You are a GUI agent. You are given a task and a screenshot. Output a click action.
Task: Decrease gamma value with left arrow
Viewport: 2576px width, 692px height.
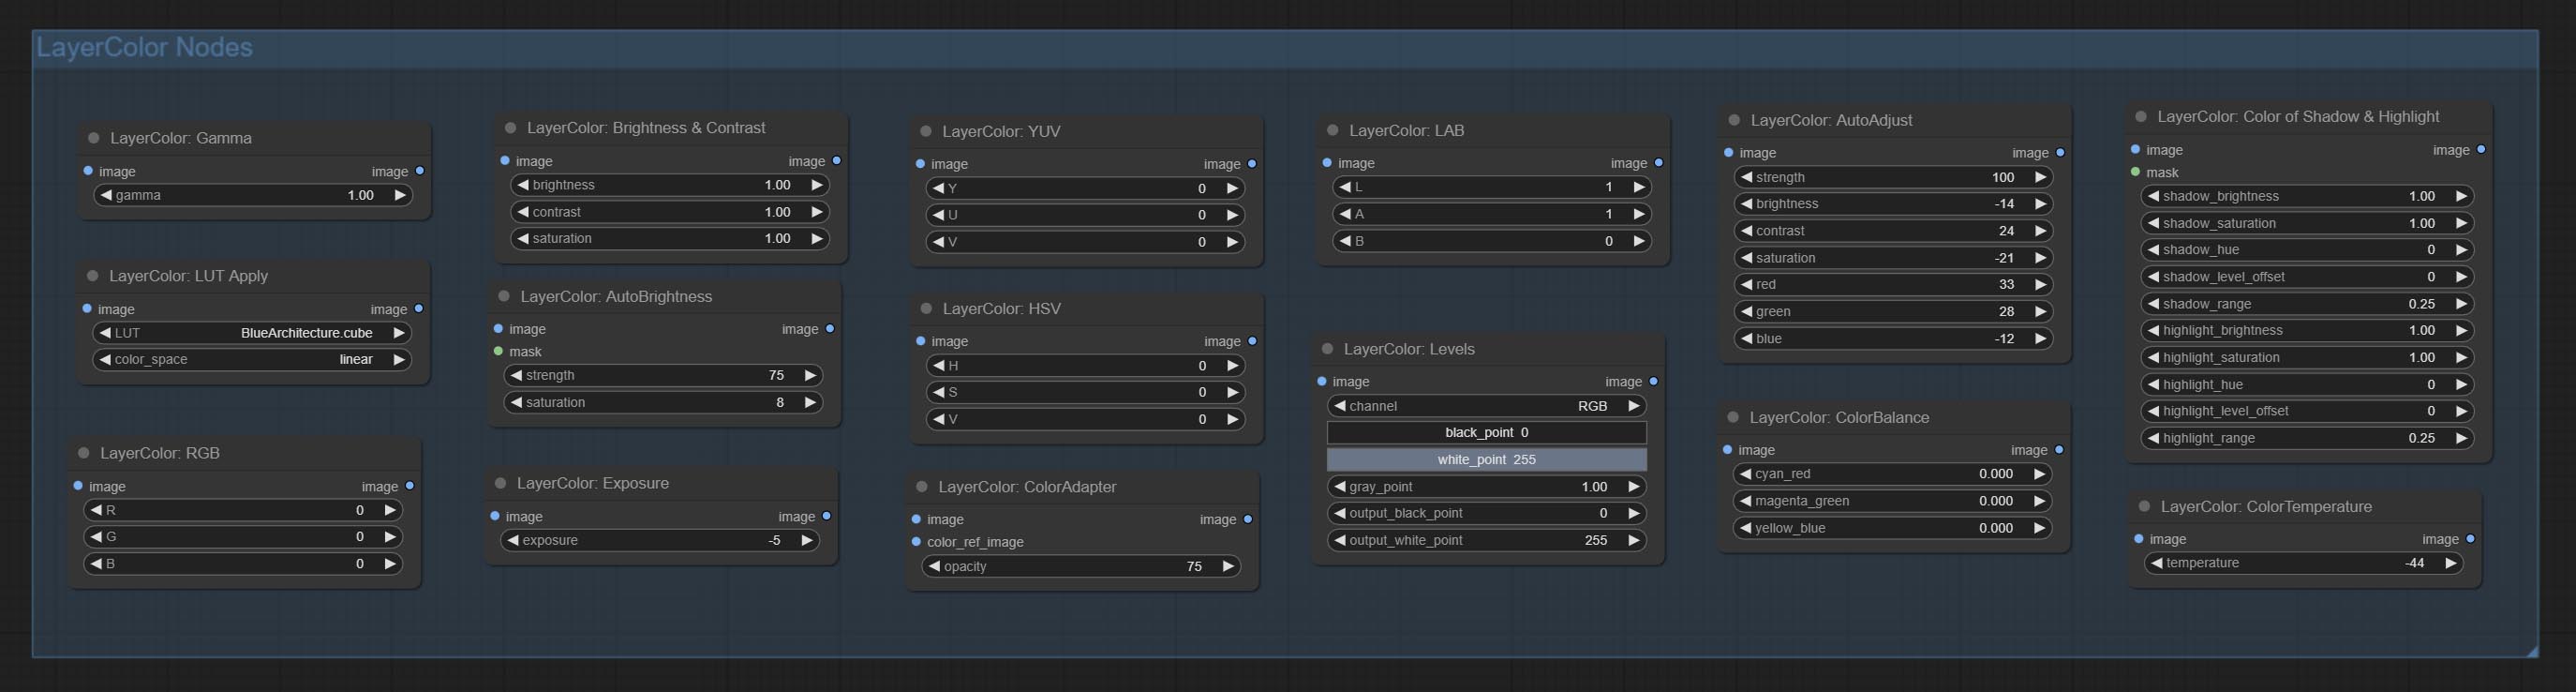click(106, 195)
